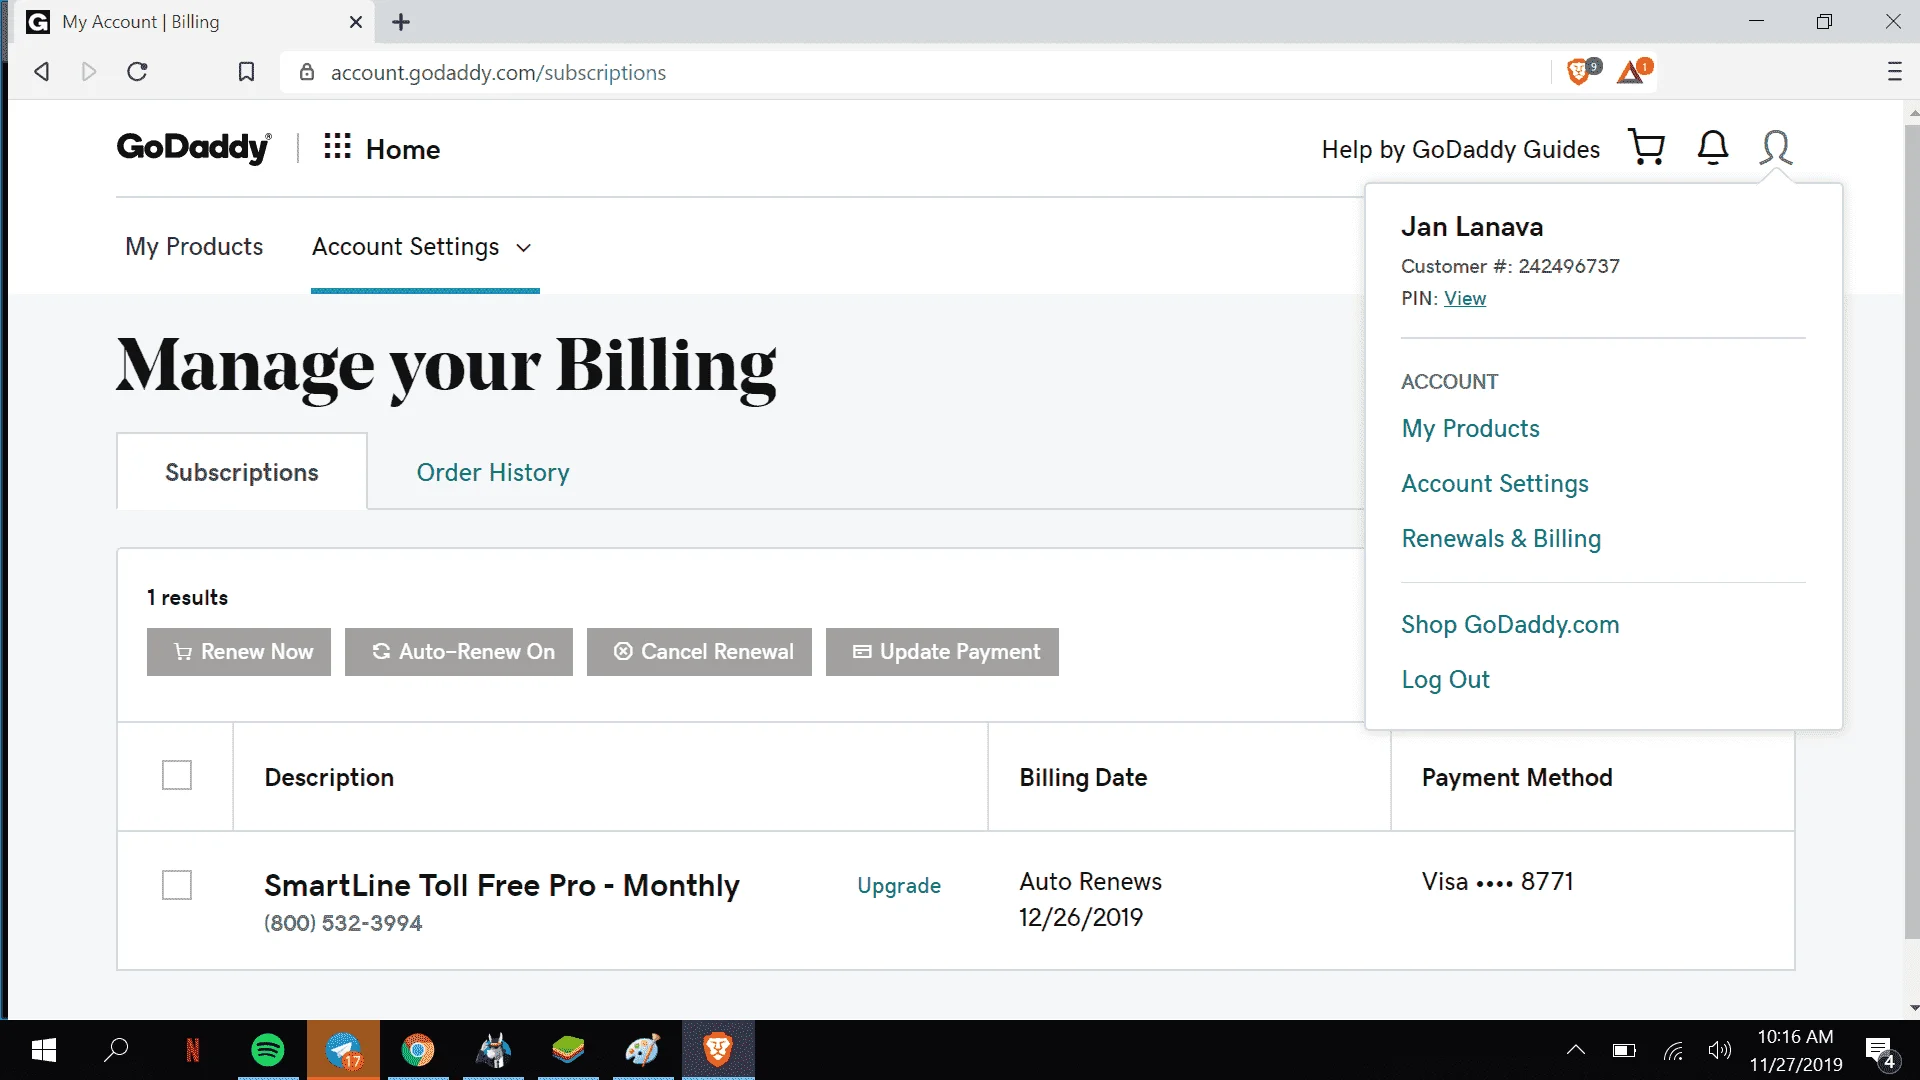Open the volume control in system tray
Image resolution: width=1920 pixels, height=1080 pixels.
pyautogui.click(x=1719, y=1050)
